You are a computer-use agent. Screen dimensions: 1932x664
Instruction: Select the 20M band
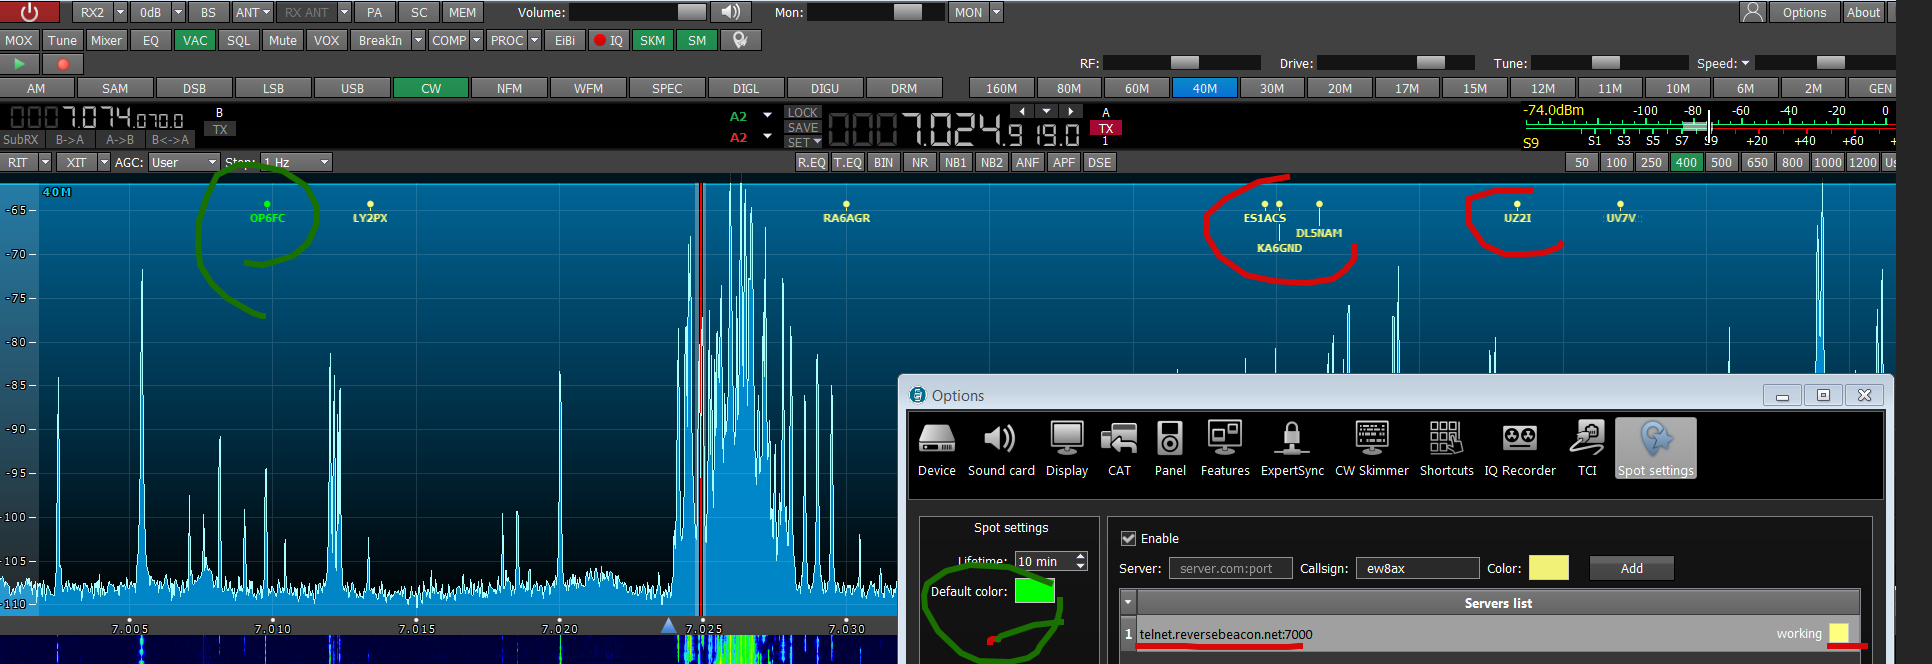pos(1339,88)
